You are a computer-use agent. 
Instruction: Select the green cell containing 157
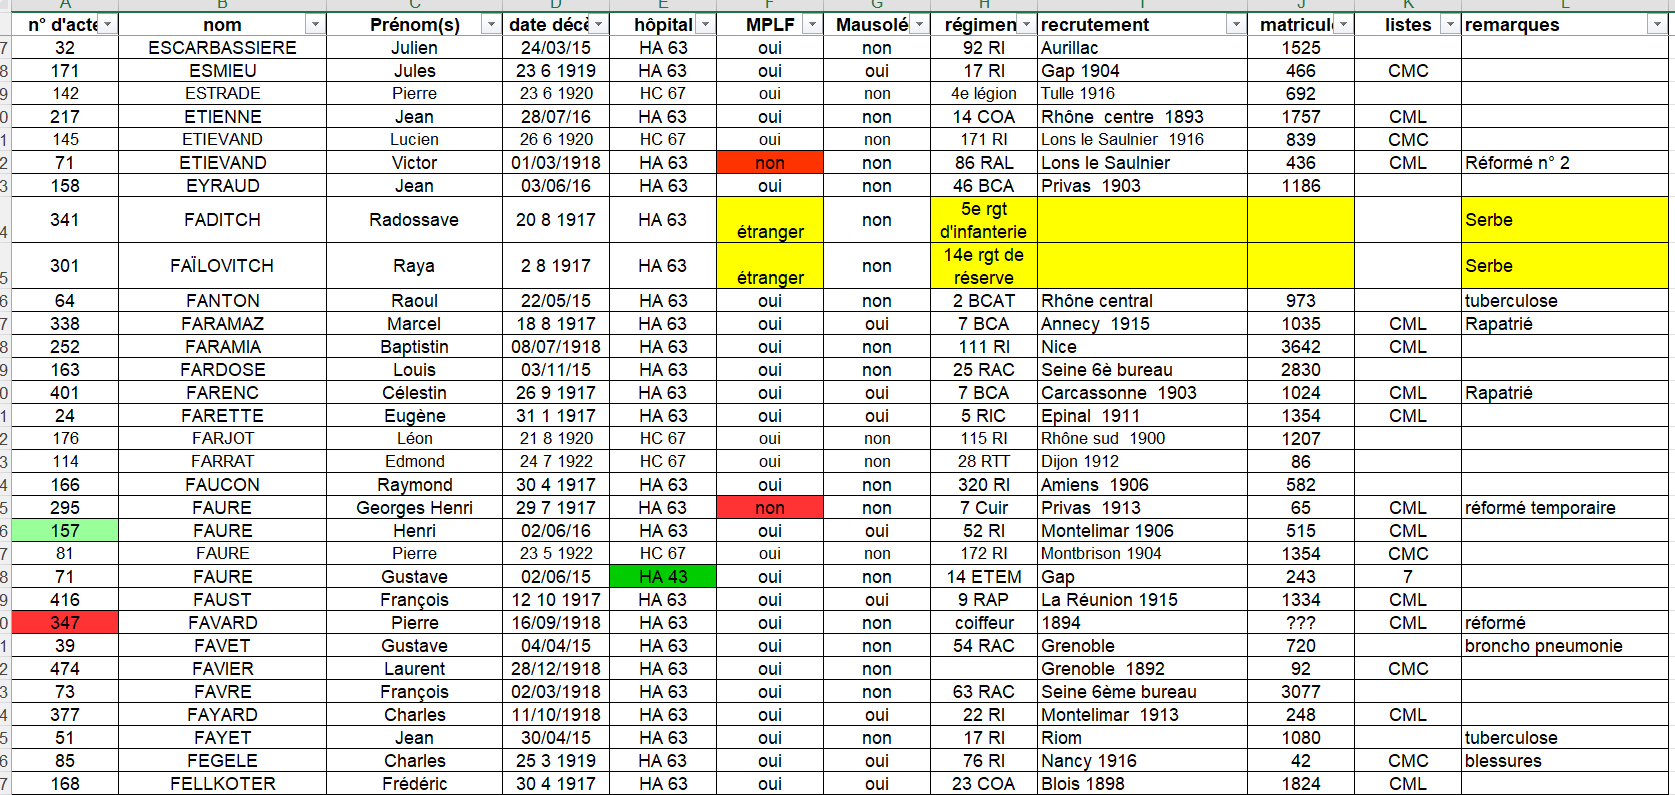point(65,531)
